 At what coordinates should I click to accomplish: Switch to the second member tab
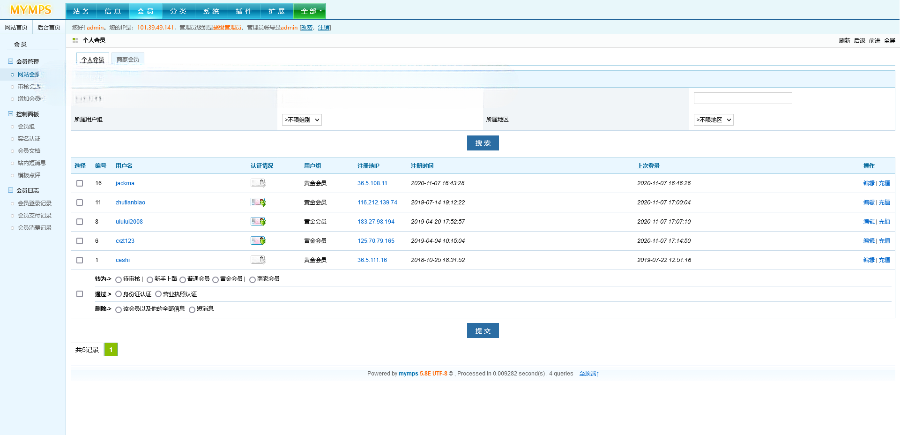click(x=128, y=60)
